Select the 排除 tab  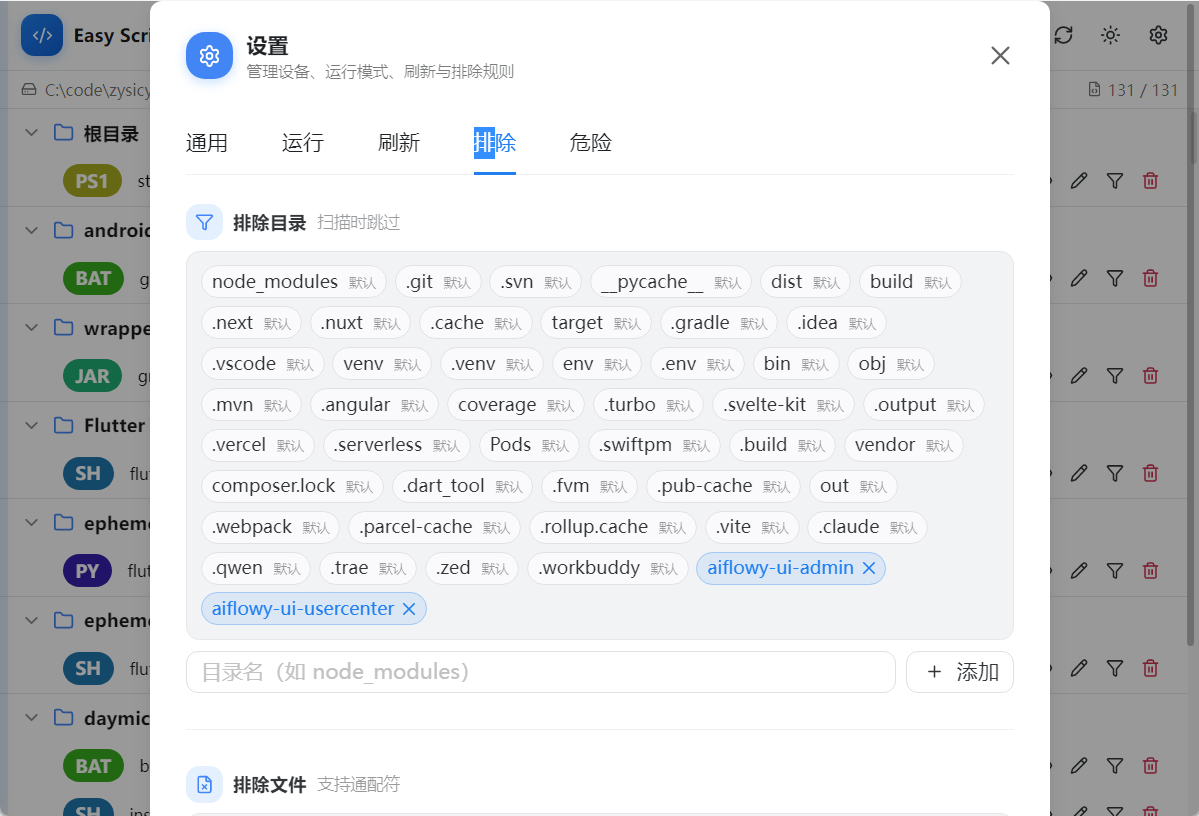(495, 143)
